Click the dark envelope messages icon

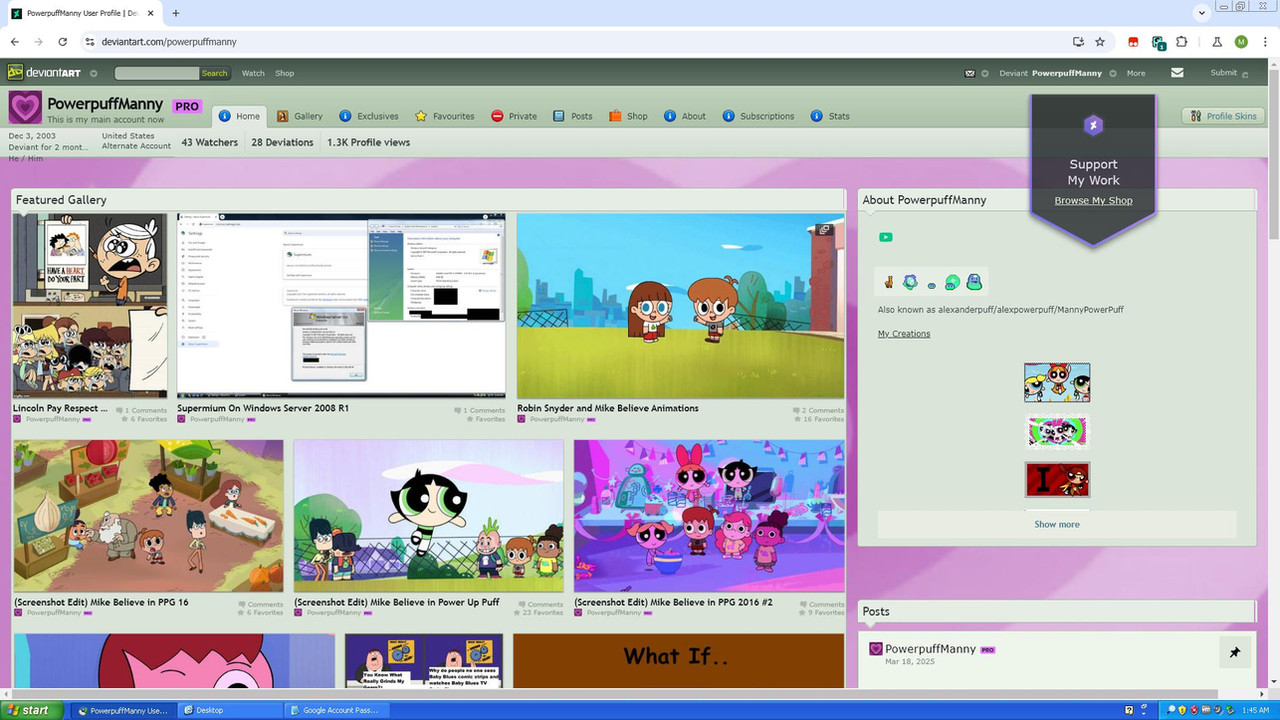969,73
